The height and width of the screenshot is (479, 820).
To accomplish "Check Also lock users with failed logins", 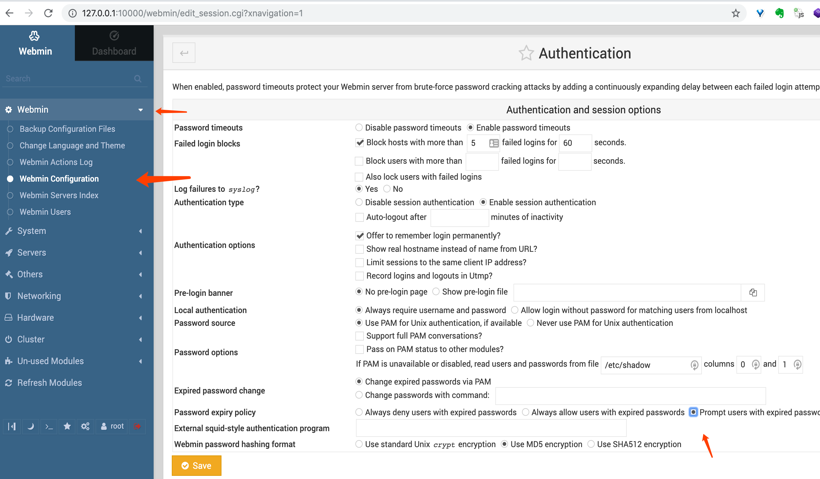I will tap(359, 177).
